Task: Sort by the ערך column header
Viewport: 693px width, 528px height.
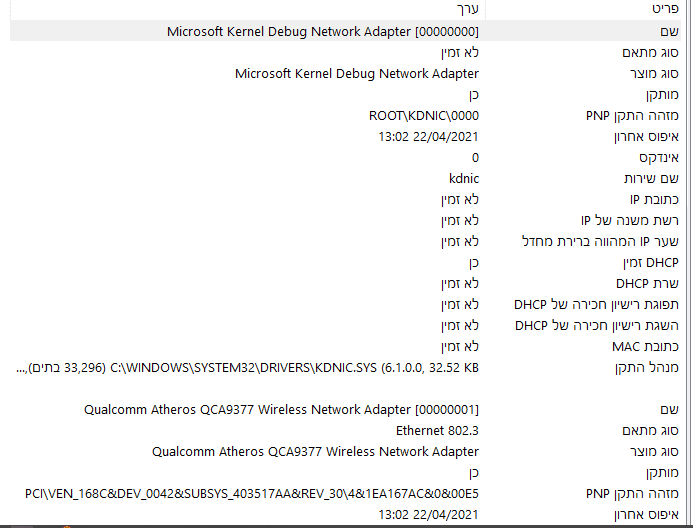Action: pos(468,9)
